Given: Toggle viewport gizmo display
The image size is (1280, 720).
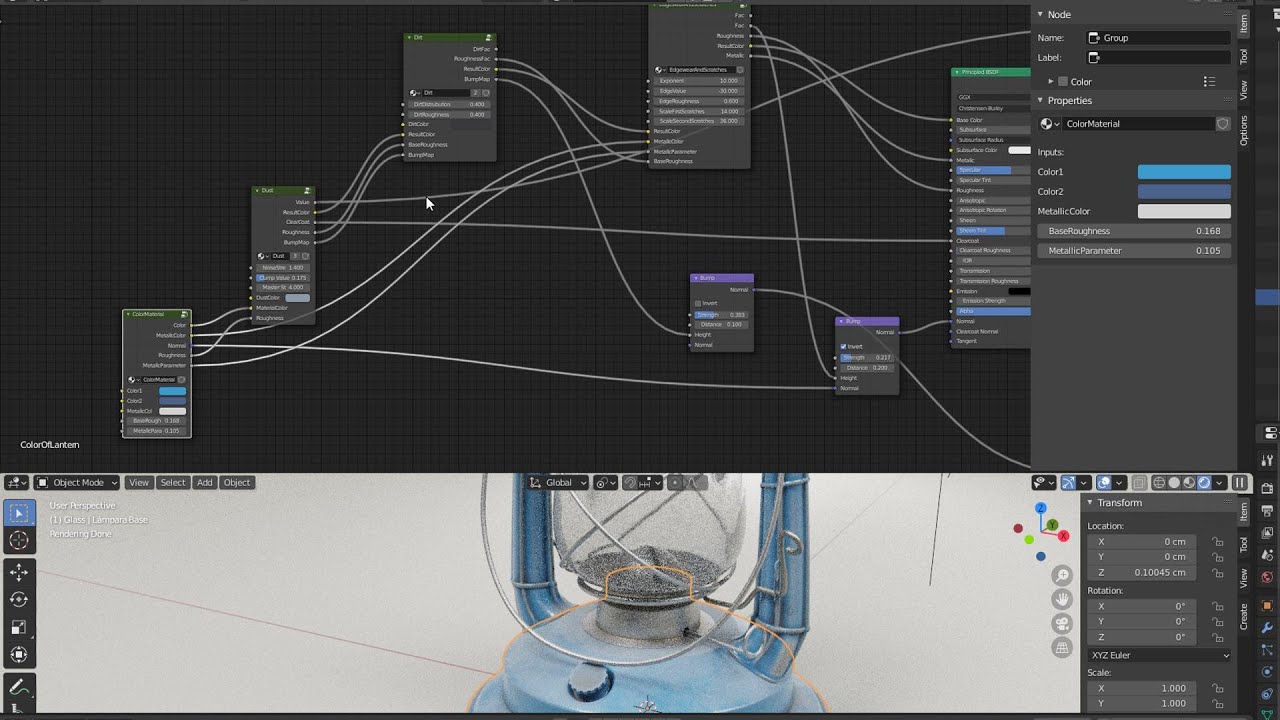Looking at the screenshot, I should (x=1068, y=483).
